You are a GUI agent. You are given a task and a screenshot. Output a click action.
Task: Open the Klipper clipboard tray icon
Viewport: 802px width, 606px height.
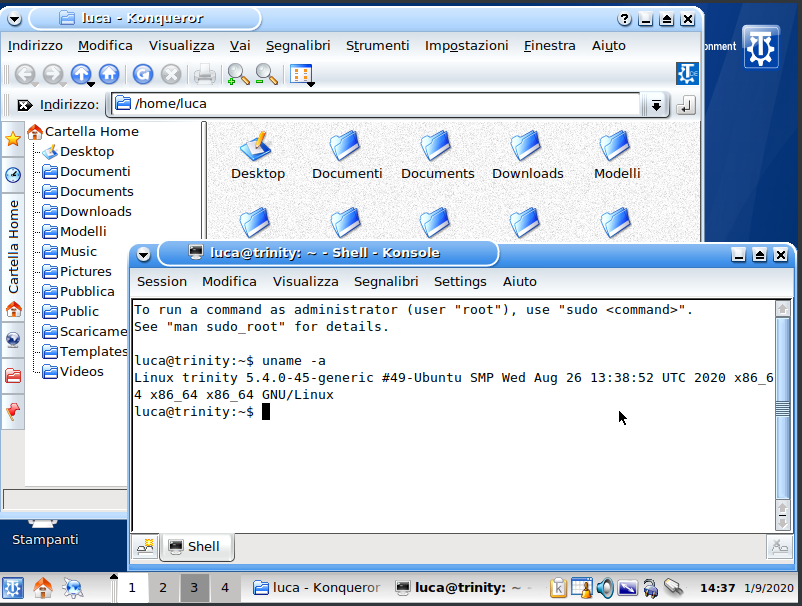(x=559, y=588)
